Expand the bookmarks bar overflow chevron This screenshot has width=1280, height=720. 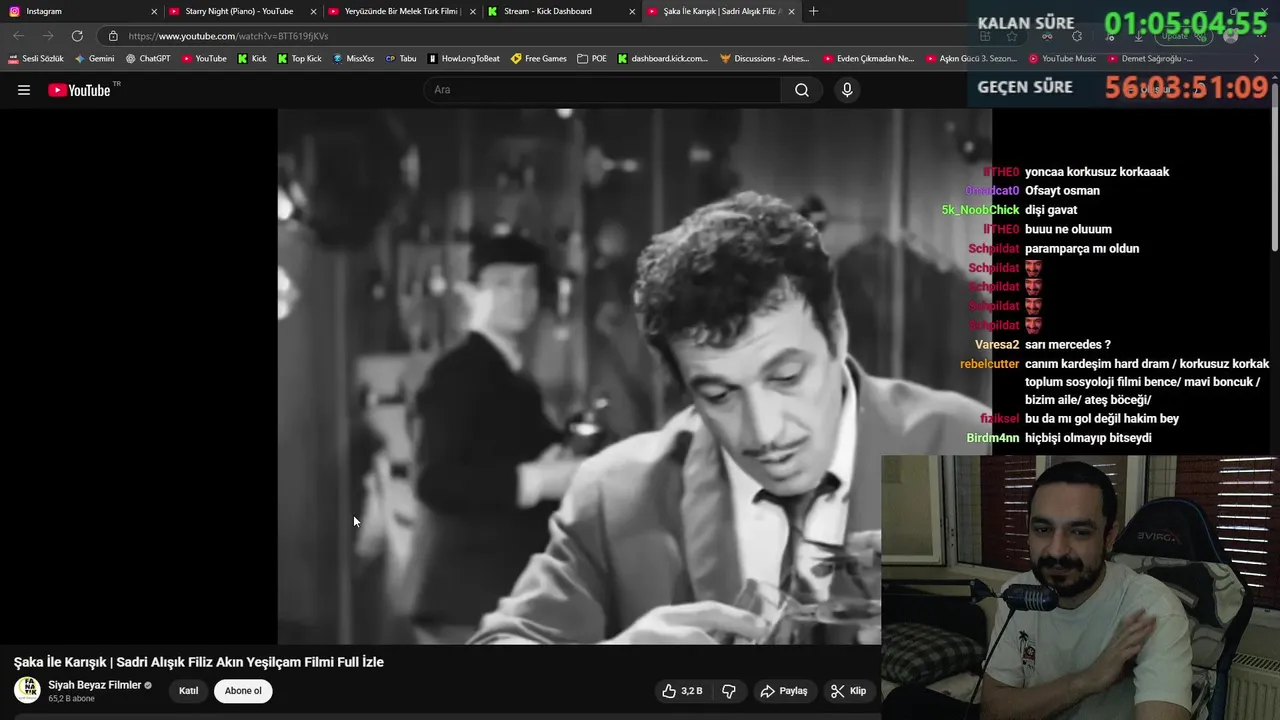click(x=1256, y=59)
